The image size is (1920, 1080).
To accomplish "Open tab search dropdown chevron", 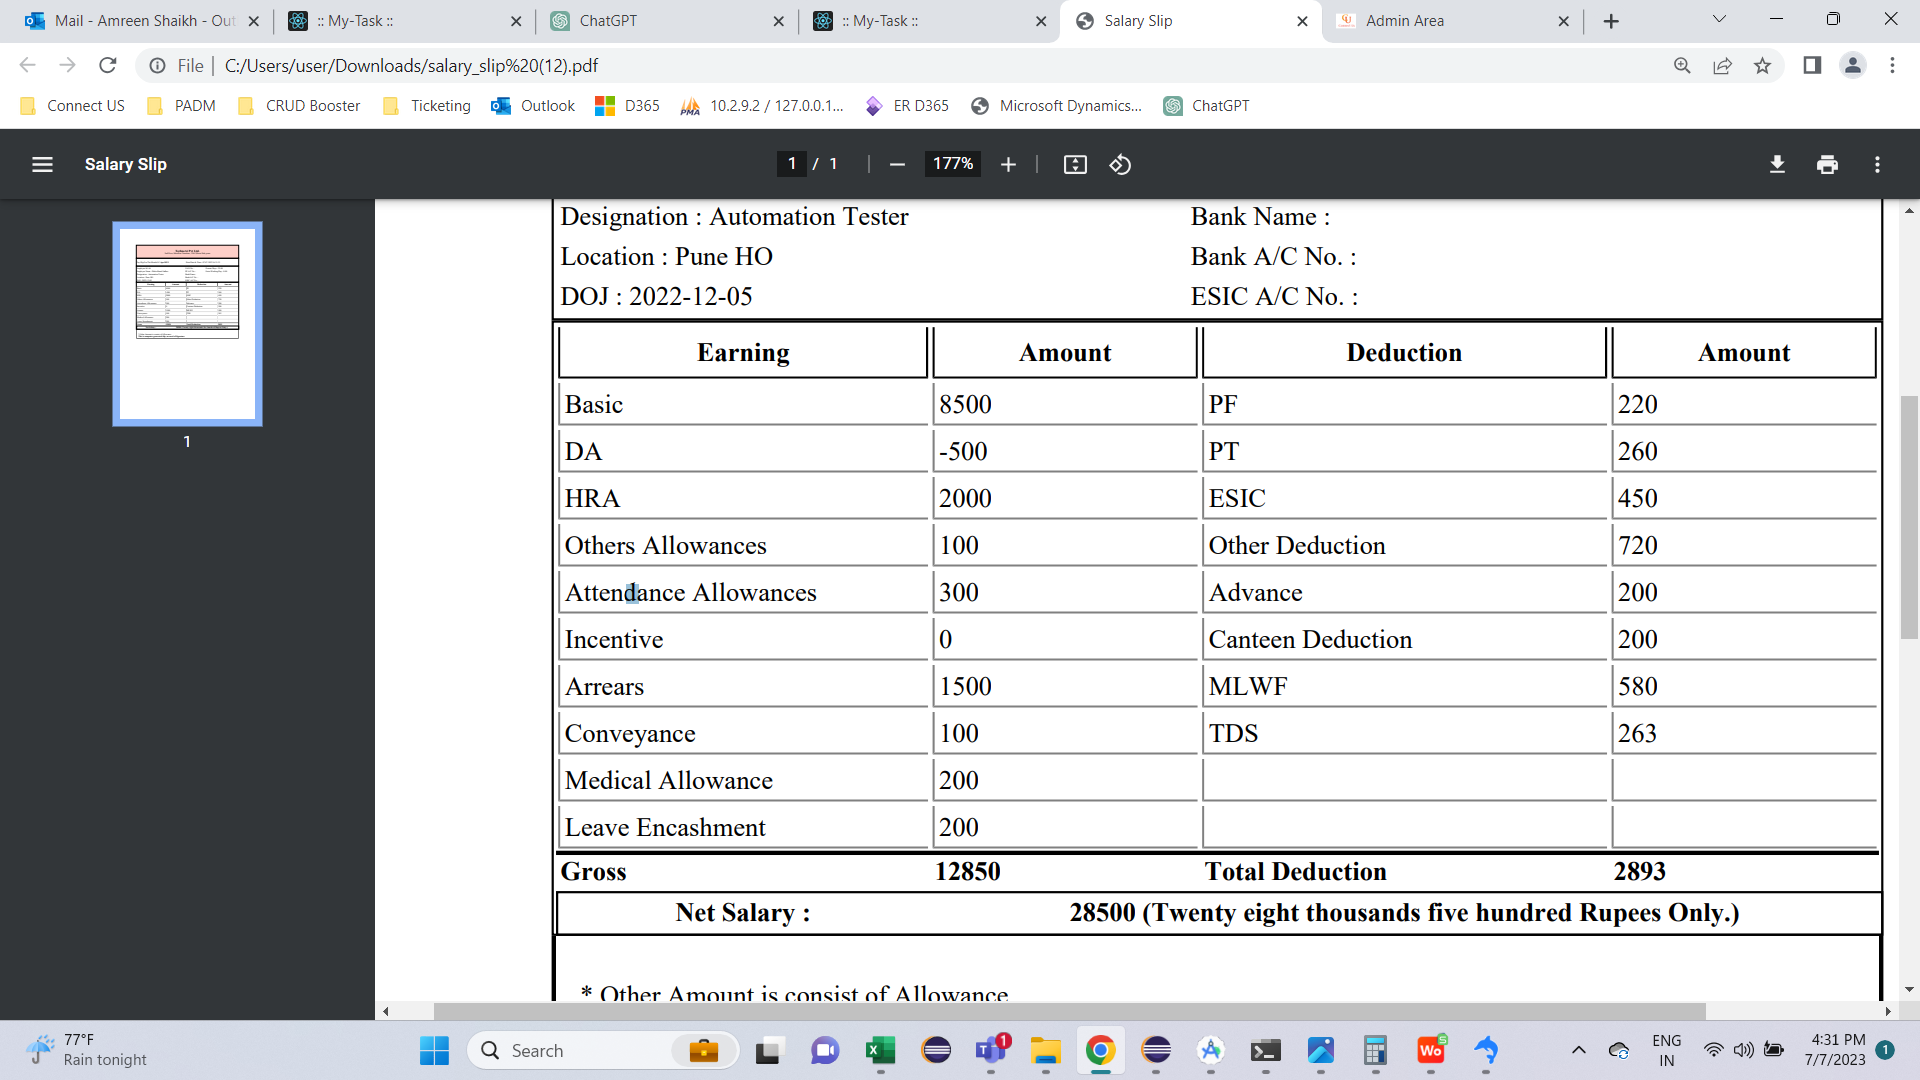I will pos(1719,19).
